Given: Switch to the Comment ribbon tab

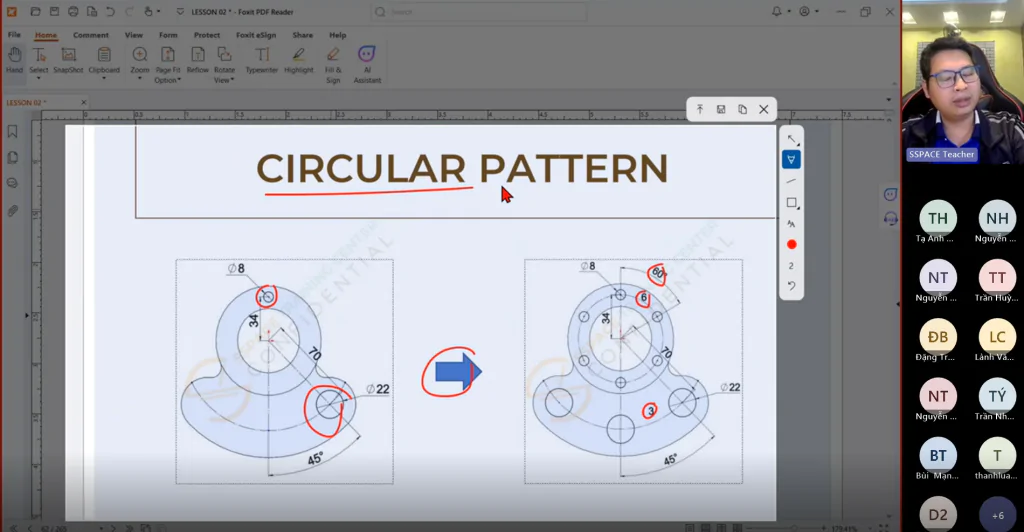Looking at the screenshot, I should pos(91,35).
